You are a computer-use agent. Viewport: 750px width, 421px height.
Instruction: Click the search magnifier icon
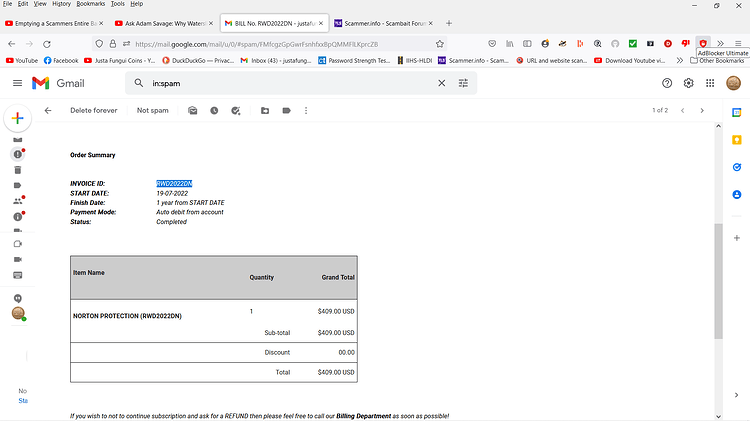139,83
